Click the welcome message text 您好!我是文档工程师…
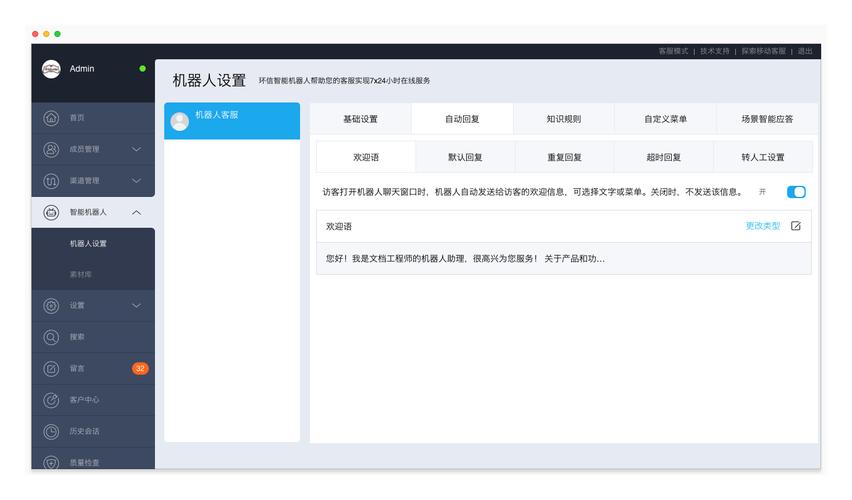The image size is (852, 500). tap(465, 259)
